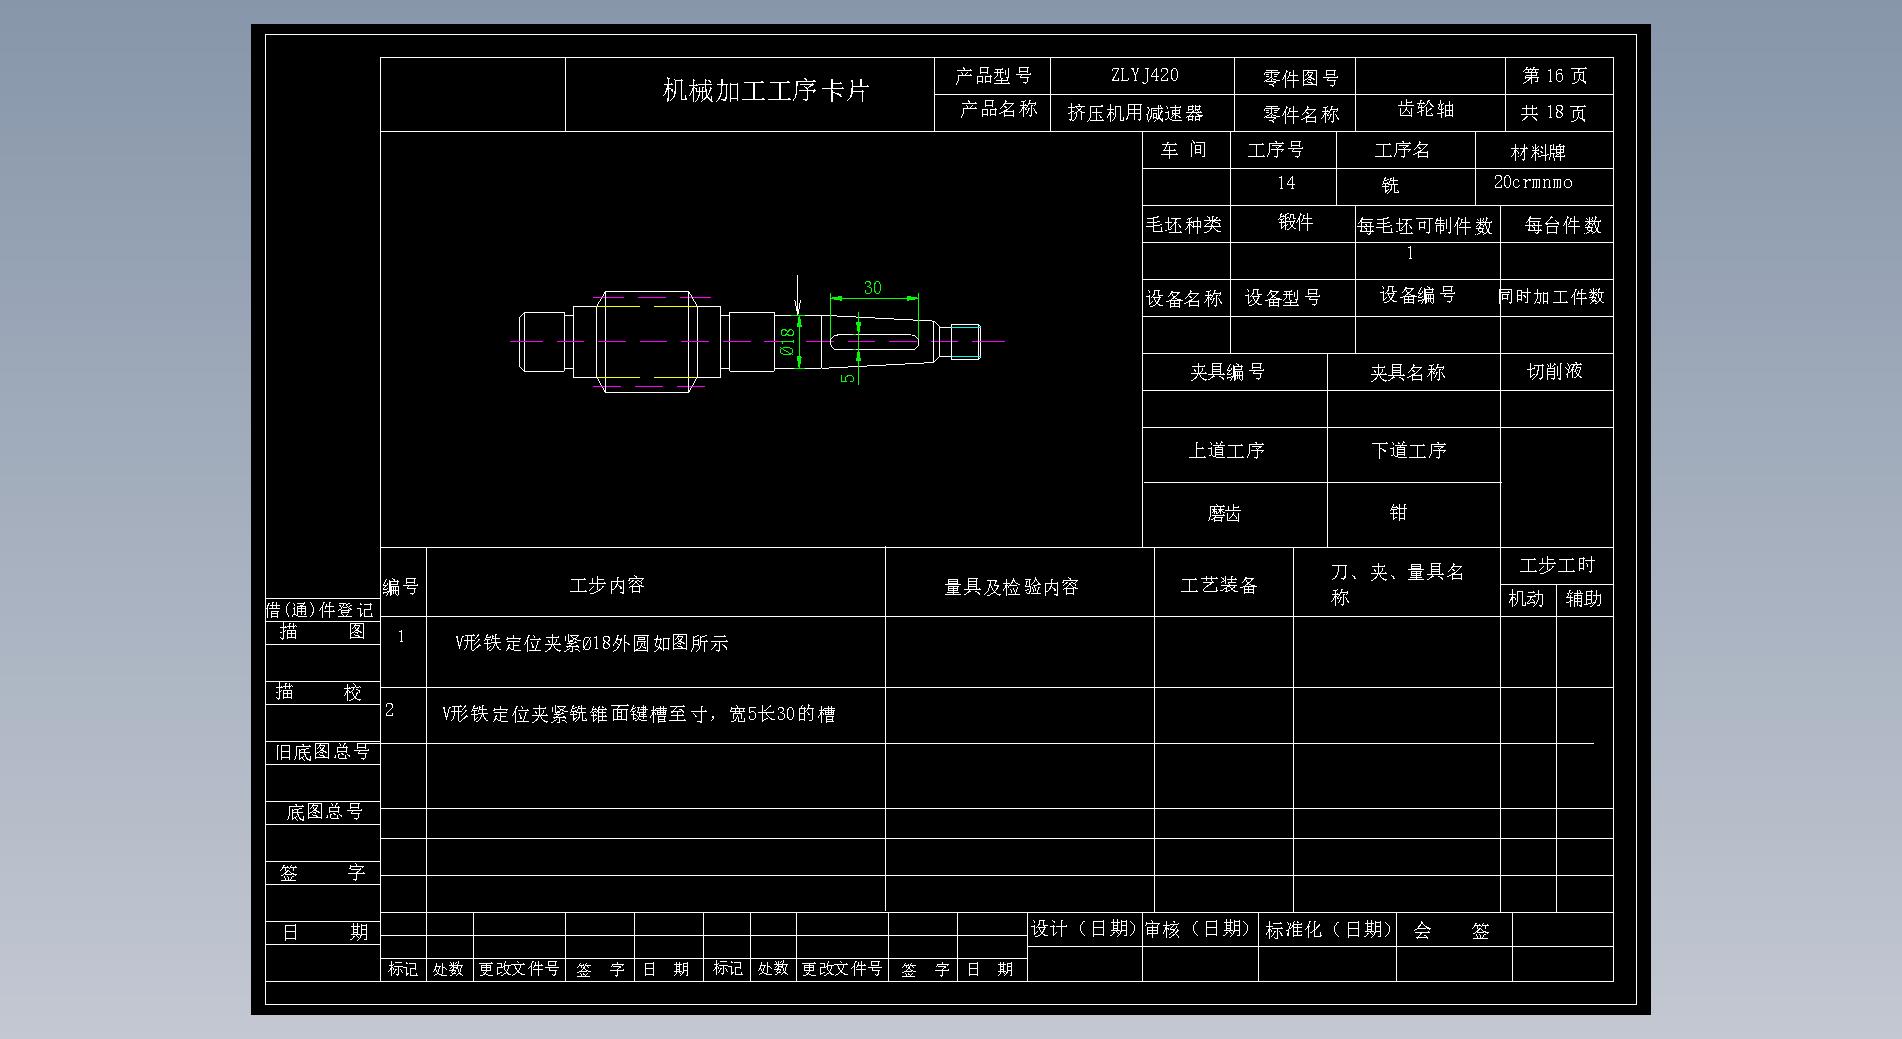Select the '设备型号' label
Viewport: 1902px width, 1039px height.
tap(1283, 298)
